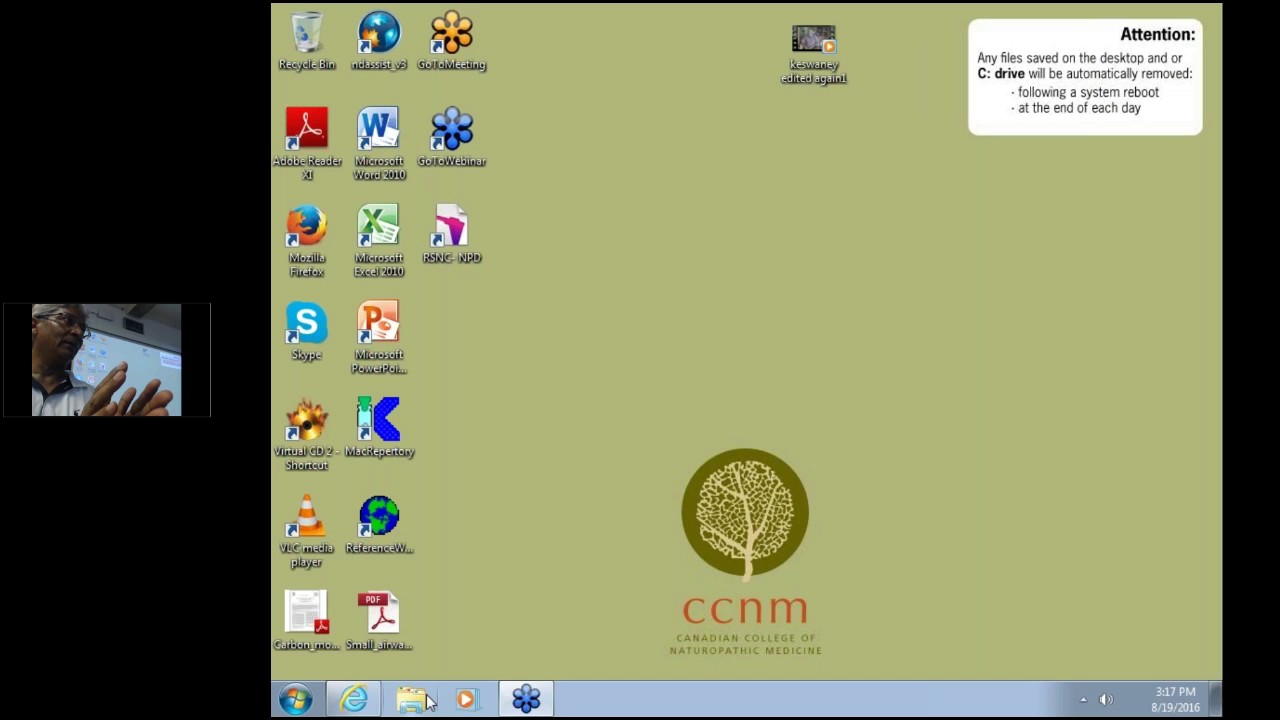Open the Windows Start menu
The width and height of the screenshot is (1280, 720).
[x=295, y=699]
